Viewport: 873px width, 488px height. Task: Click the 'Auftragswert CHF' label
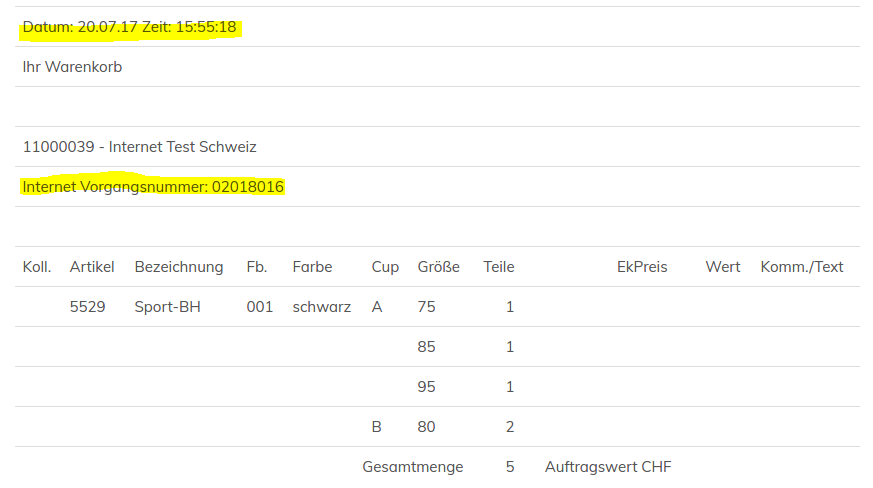608,467
